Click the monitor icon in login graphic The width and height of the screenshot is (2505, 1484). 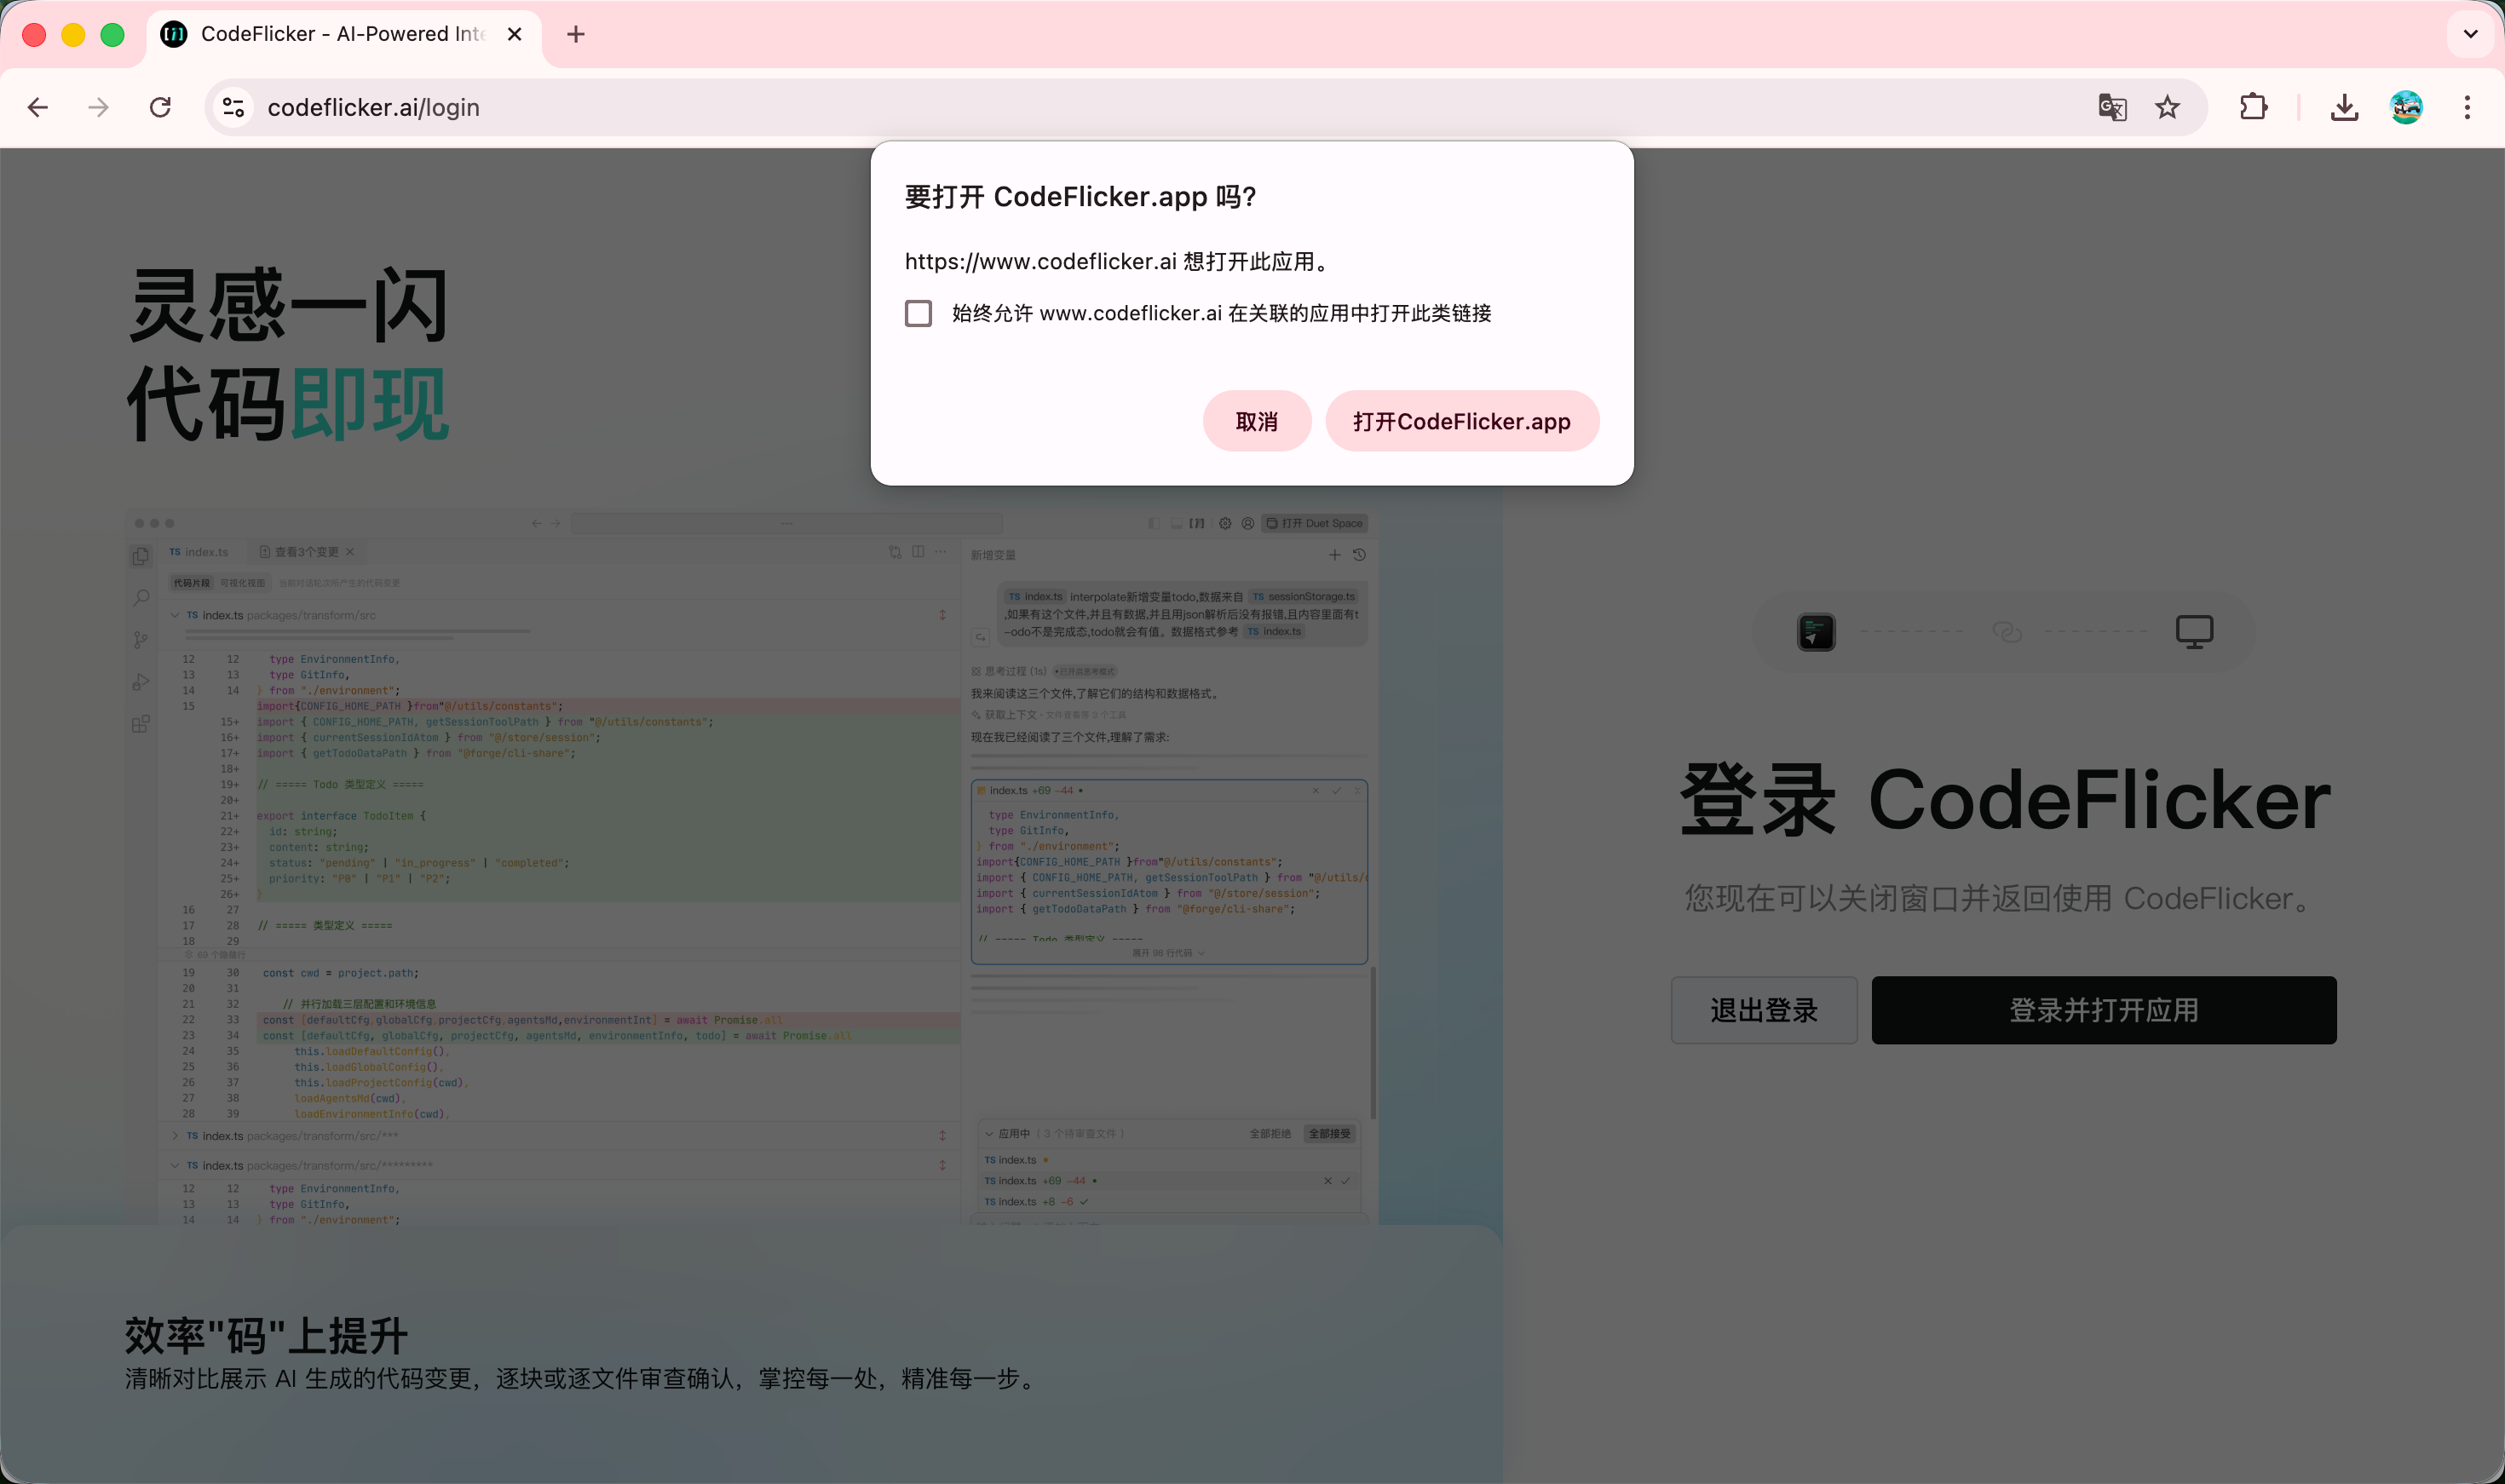pos(2194,632)
